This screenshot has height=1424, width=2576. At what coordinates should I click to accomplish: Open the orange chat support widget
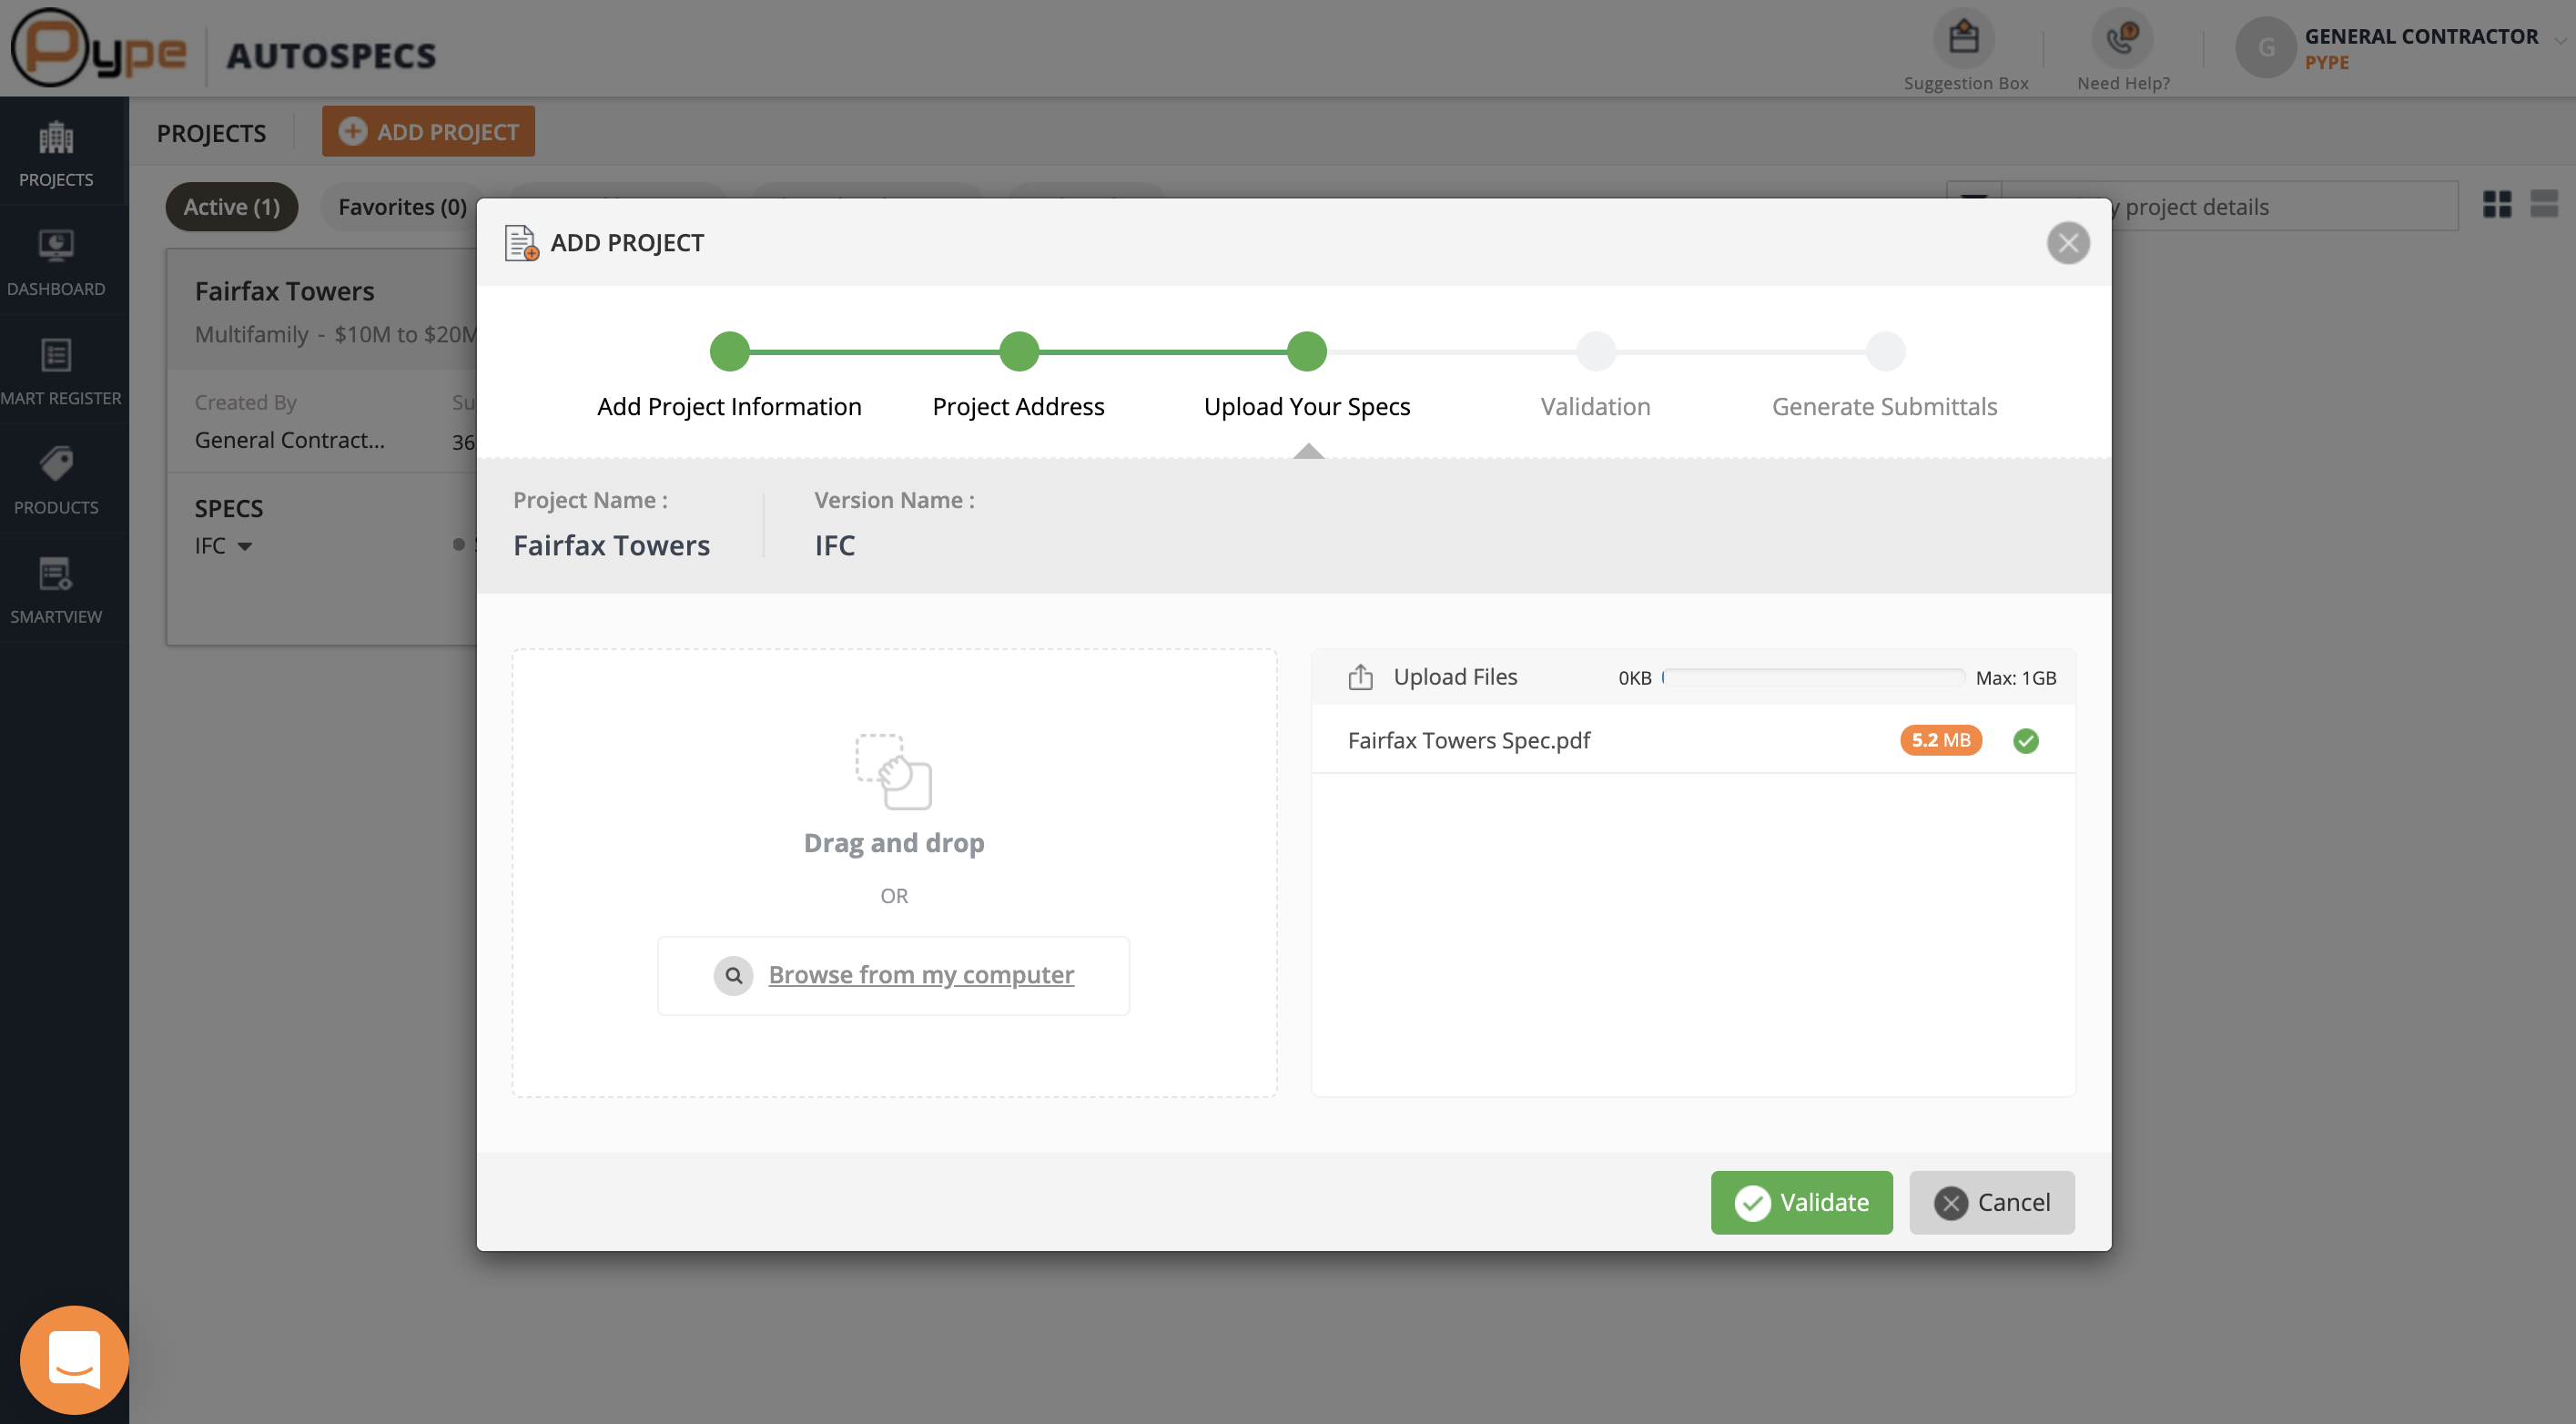(x=74, y=1359)
